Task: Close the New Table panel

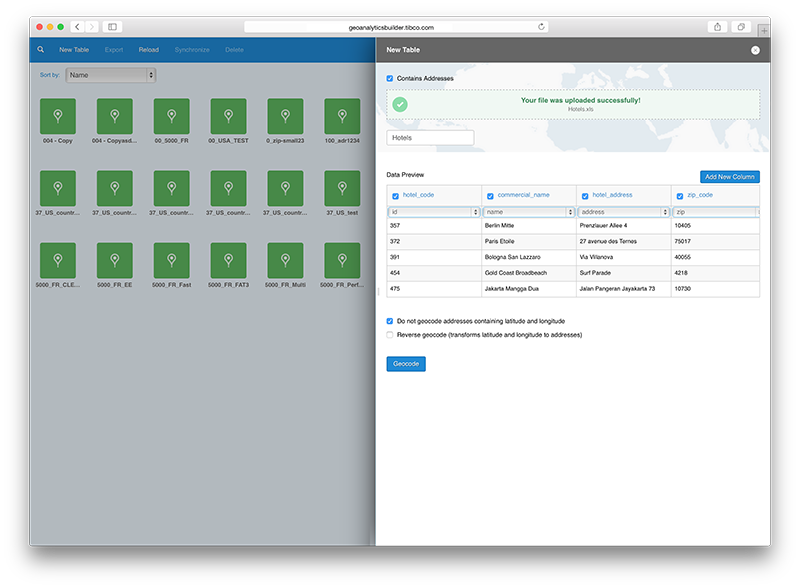Action: 755,50
